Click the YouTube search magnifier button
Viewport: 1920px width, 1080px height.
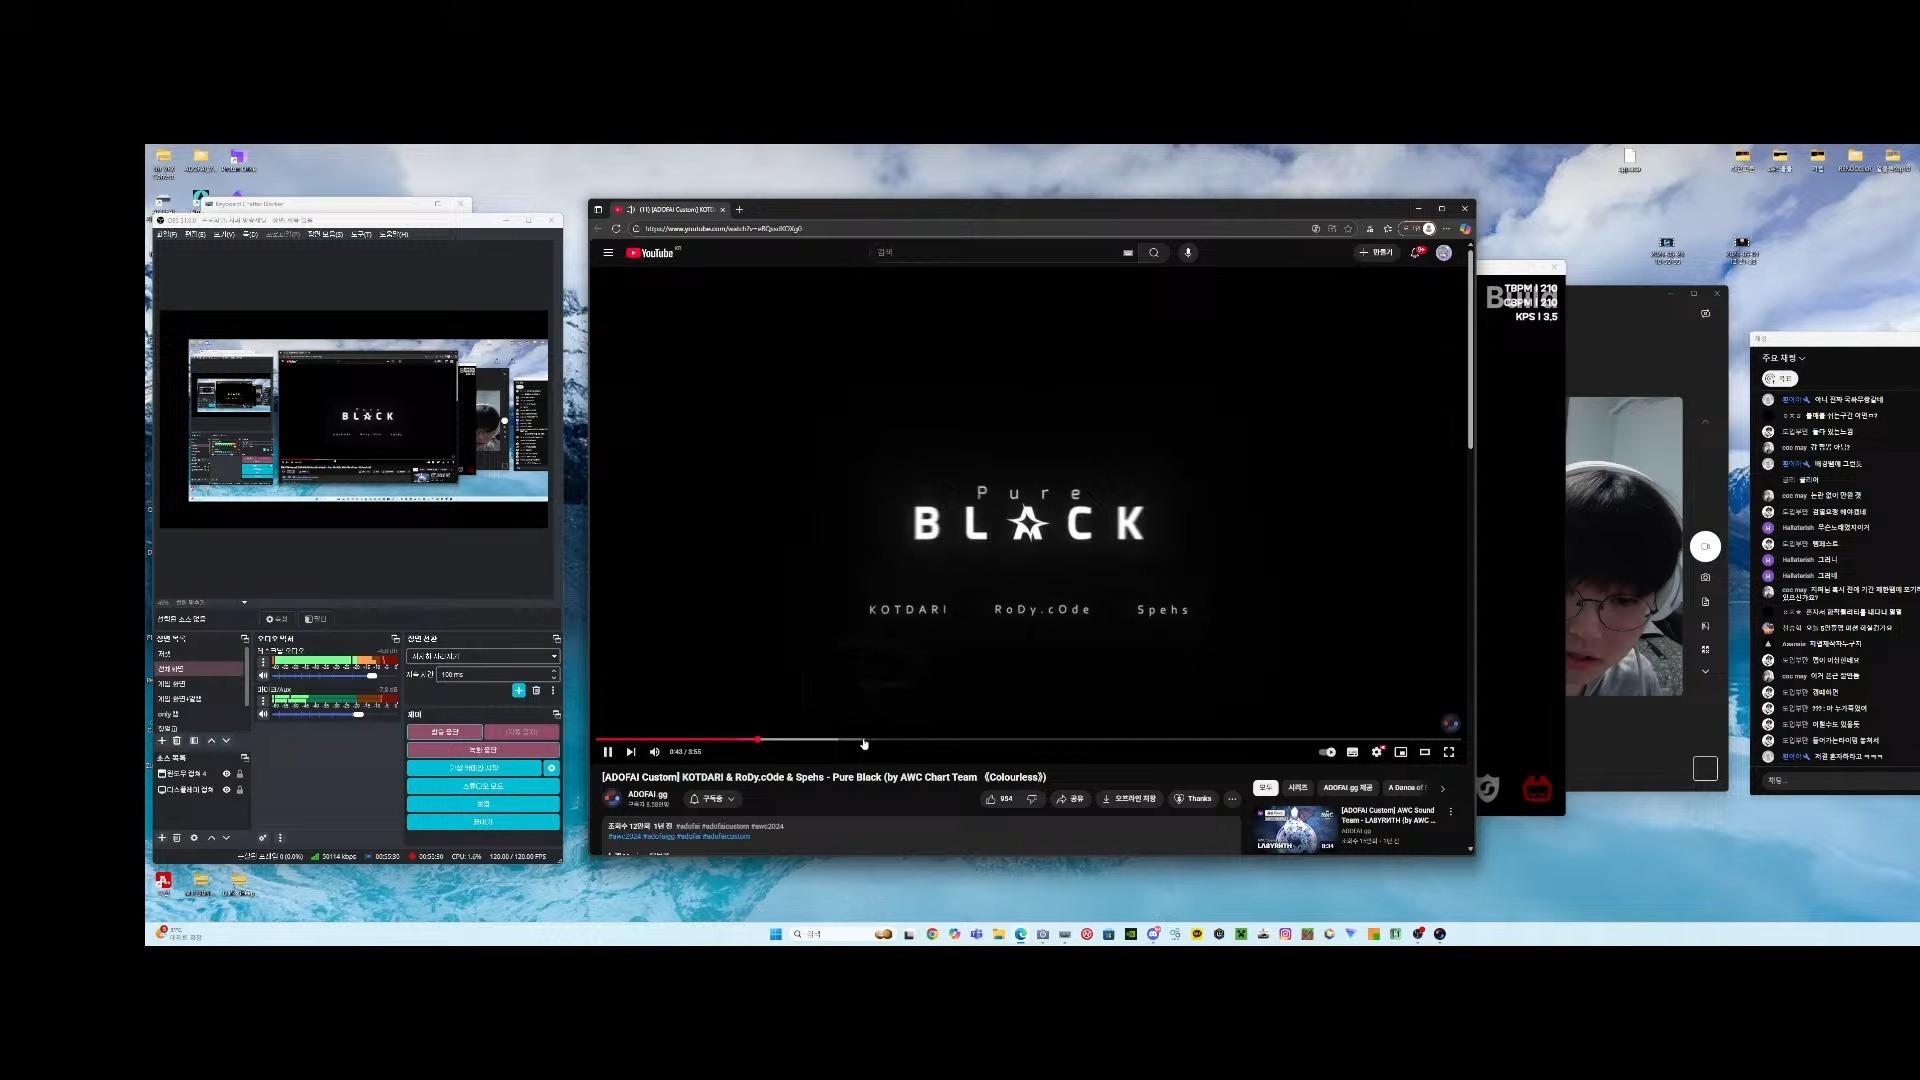pyautogui.click(x=1154, y=253)
